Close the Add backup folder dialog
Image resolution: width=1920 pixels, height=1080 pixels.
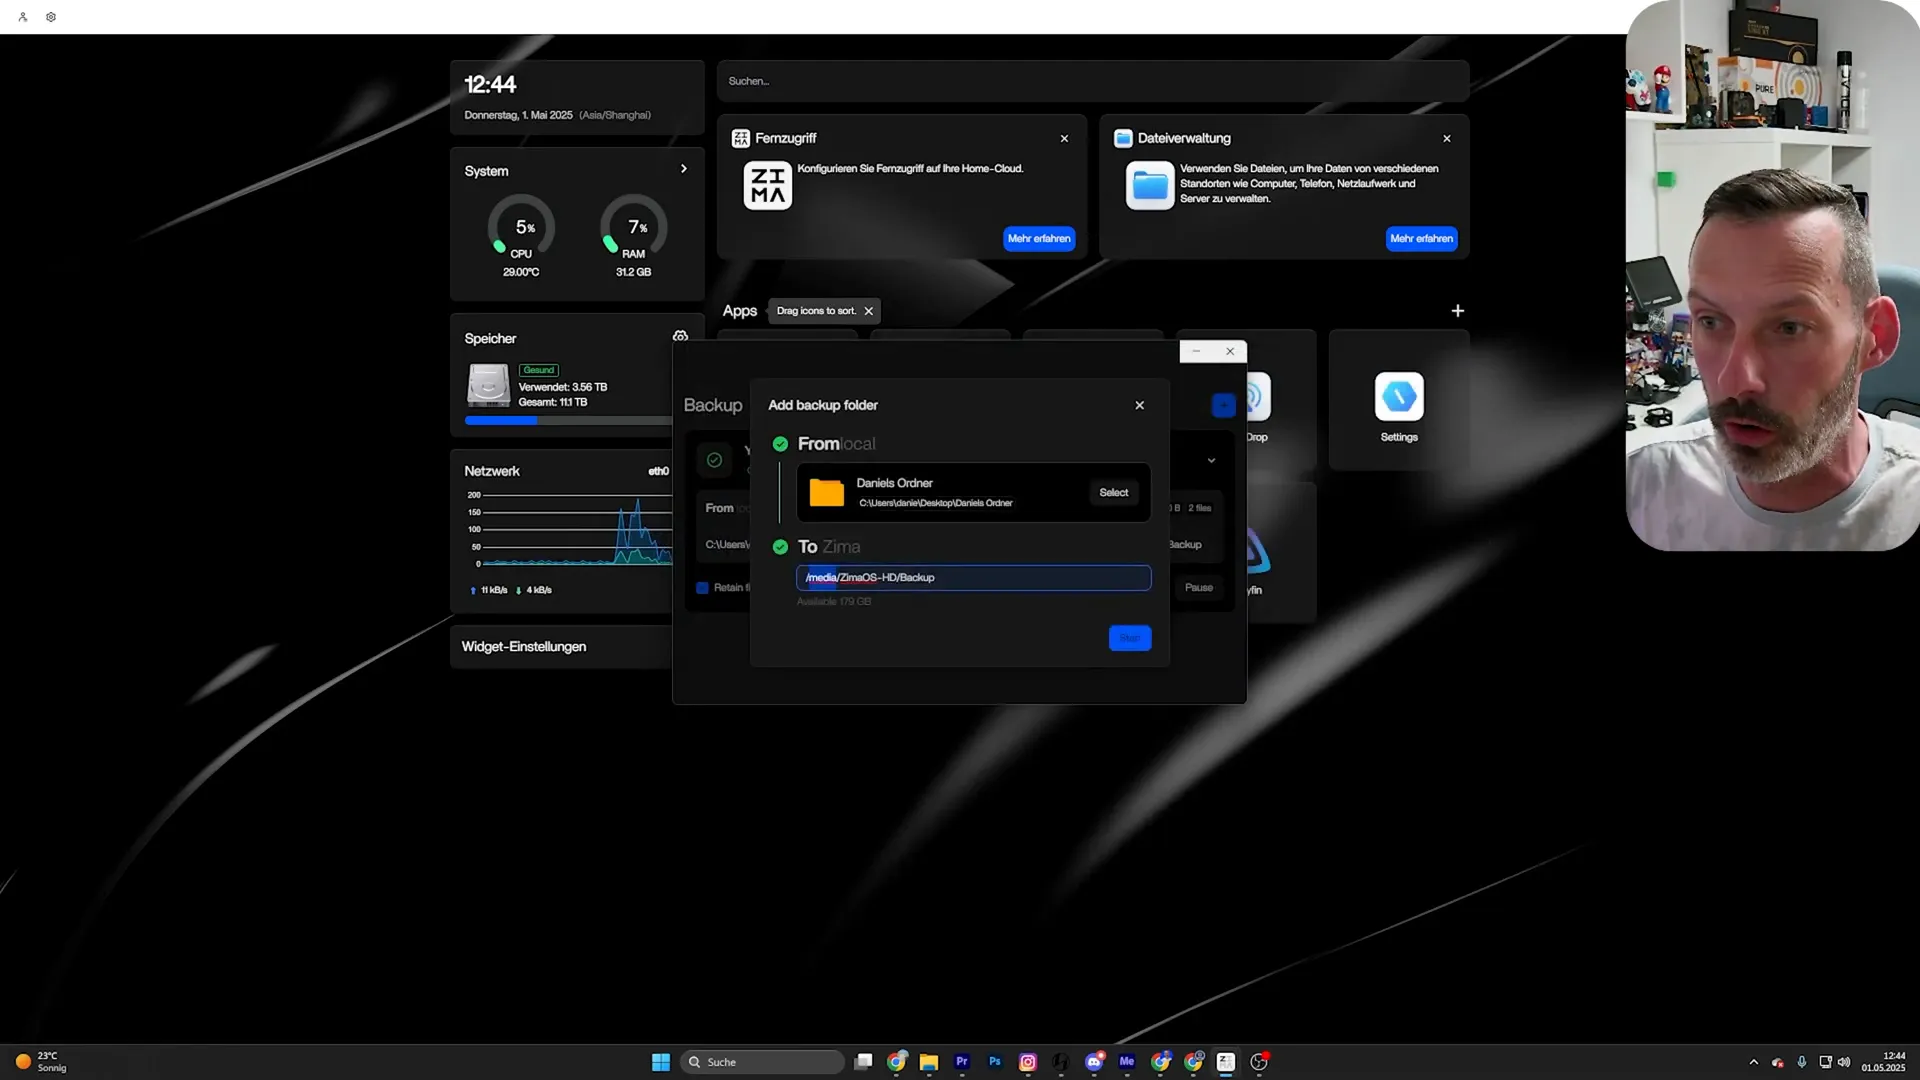pos(1139,405)
